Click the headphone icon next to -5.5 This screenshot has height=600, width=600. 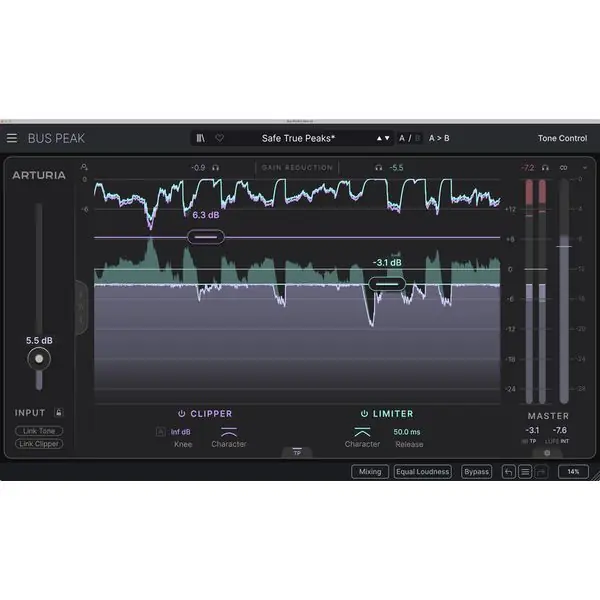(x=378, y=168)
